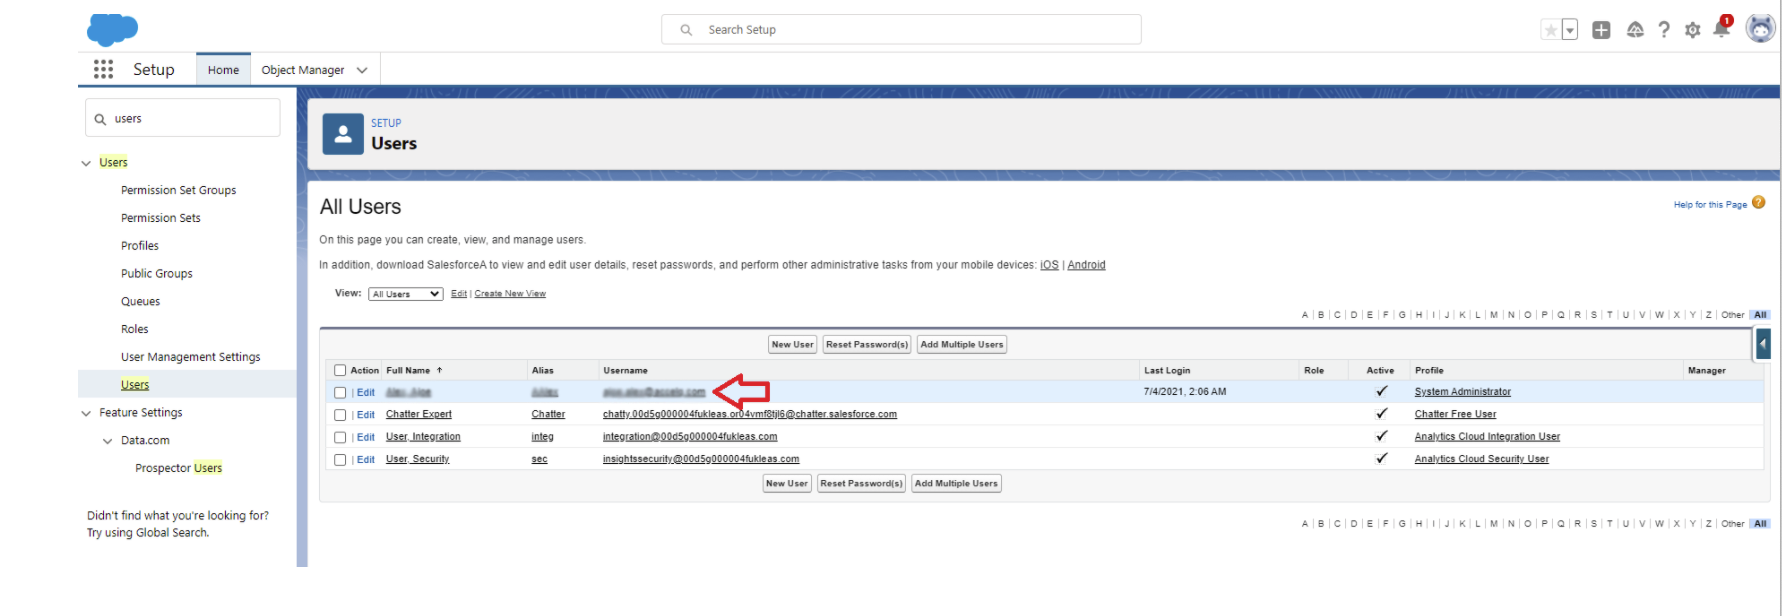1782x616 pixels.
Task: Tick the User, Integration row checkbox
Action: [x=340, y=437]
